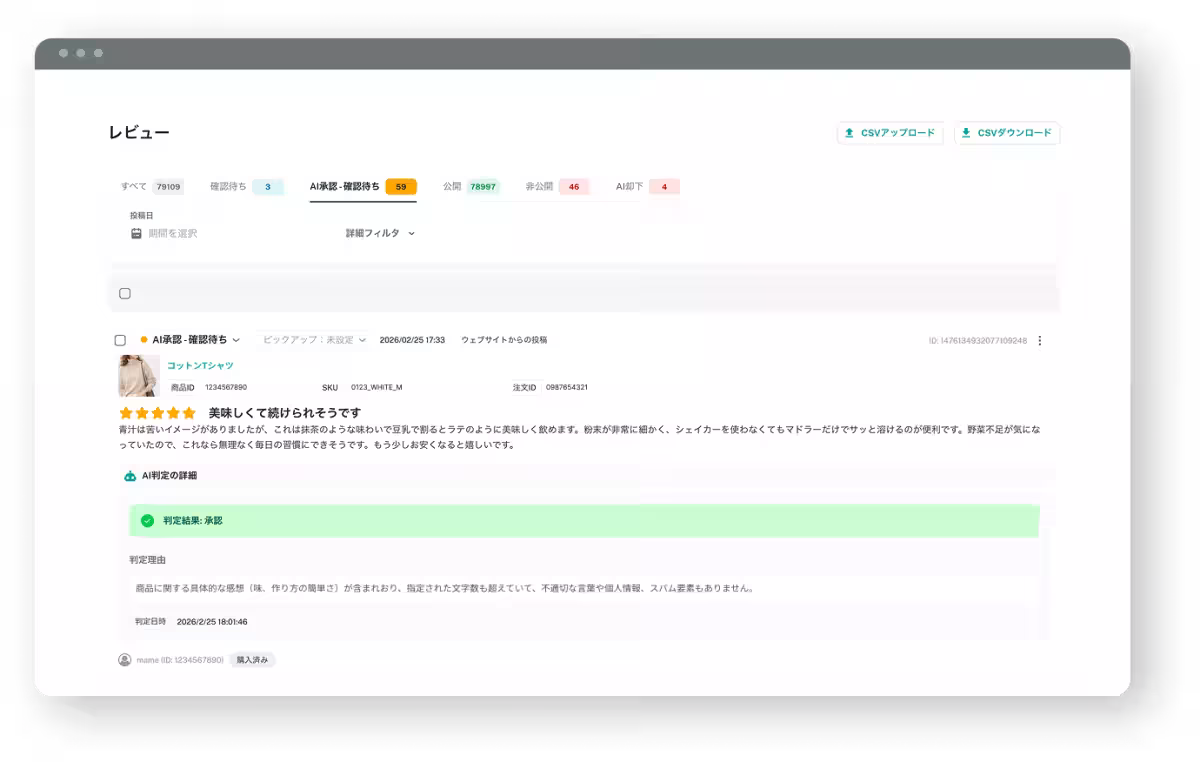Click the AI判定の詳細 robot icon
Viewport: 1200px width, 762px height.
tap(131, 476)
